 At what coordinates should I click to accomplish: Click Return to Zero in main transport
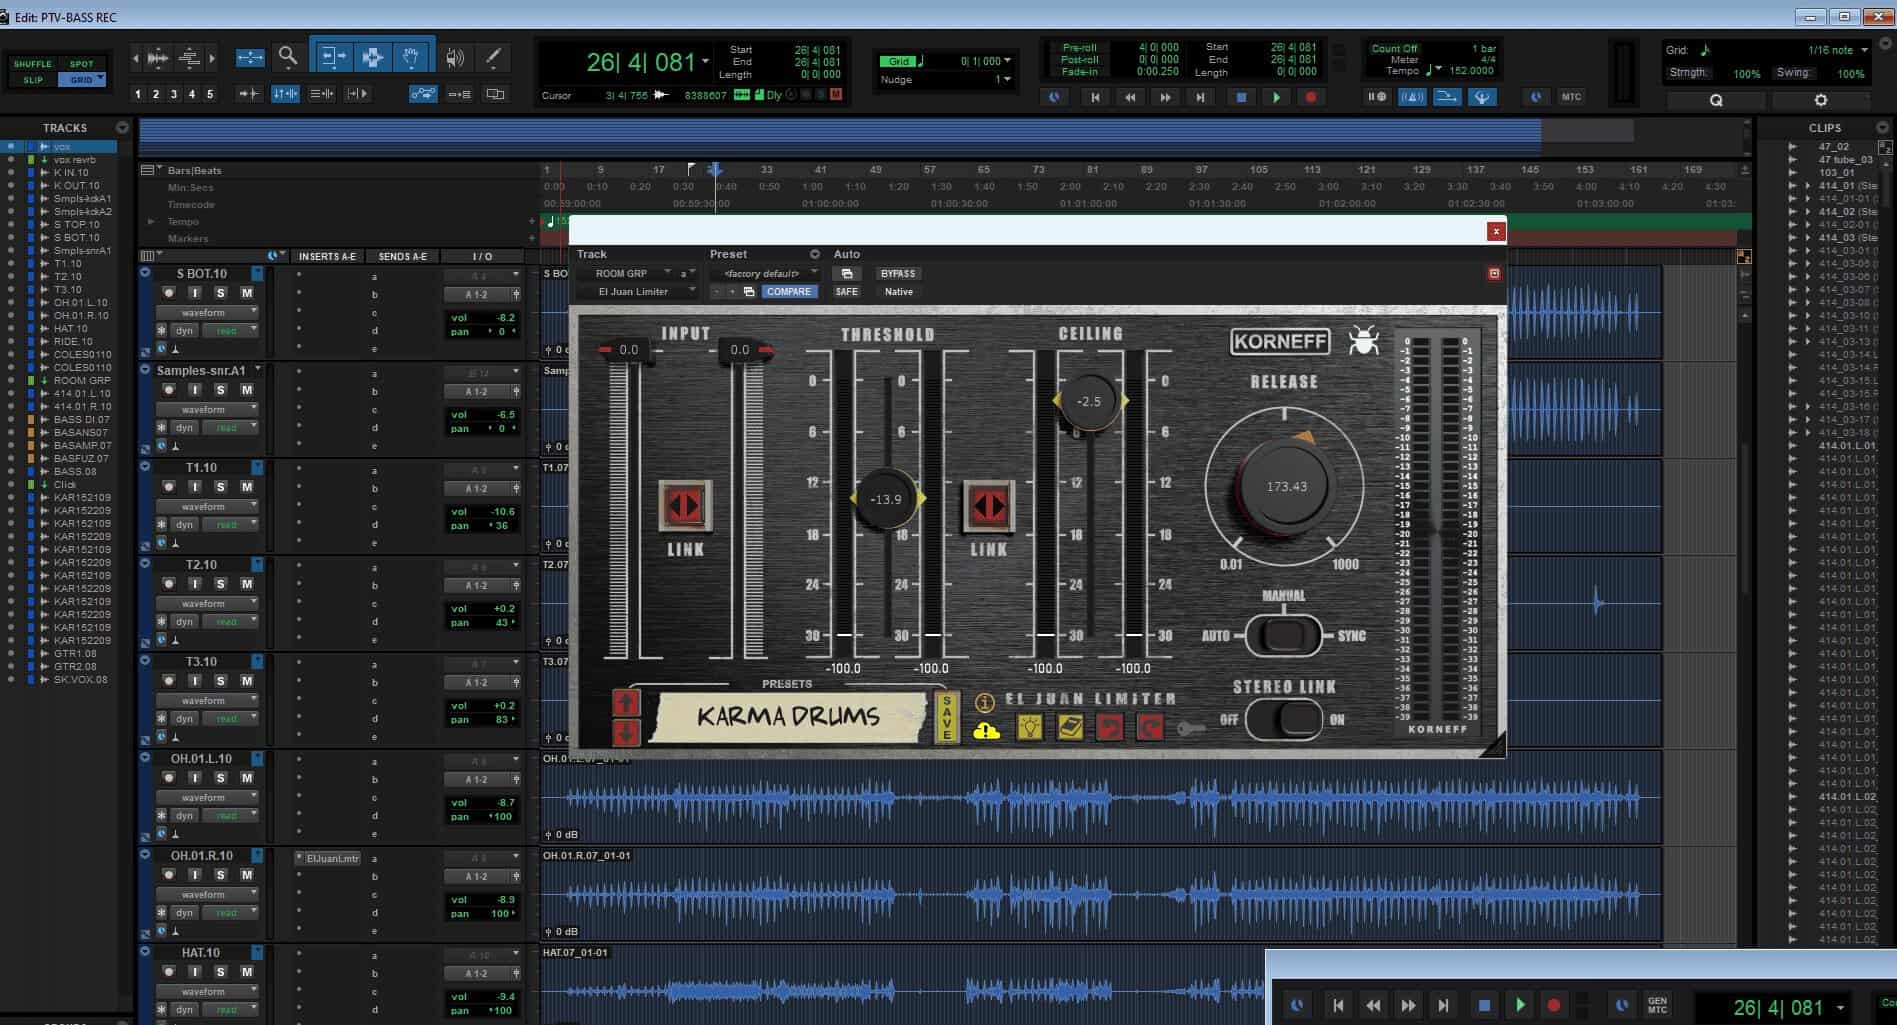tap(1095, 97)
